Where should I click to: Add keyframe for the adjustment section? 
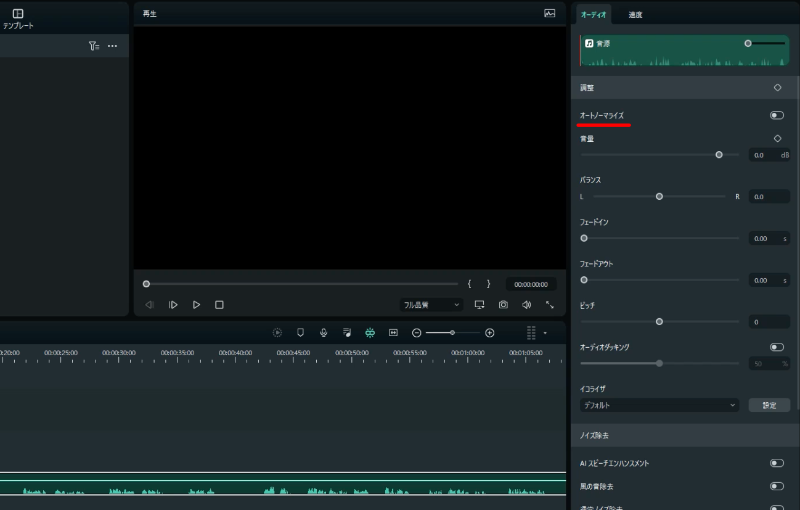(778, 88)
